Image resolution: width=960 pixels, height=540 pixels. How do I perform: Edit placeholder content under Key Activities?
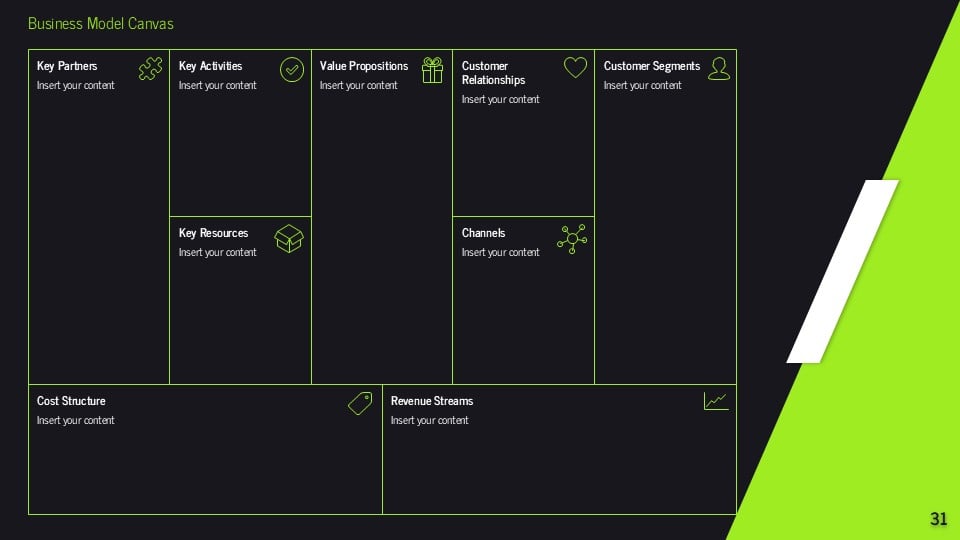[217, 85]
